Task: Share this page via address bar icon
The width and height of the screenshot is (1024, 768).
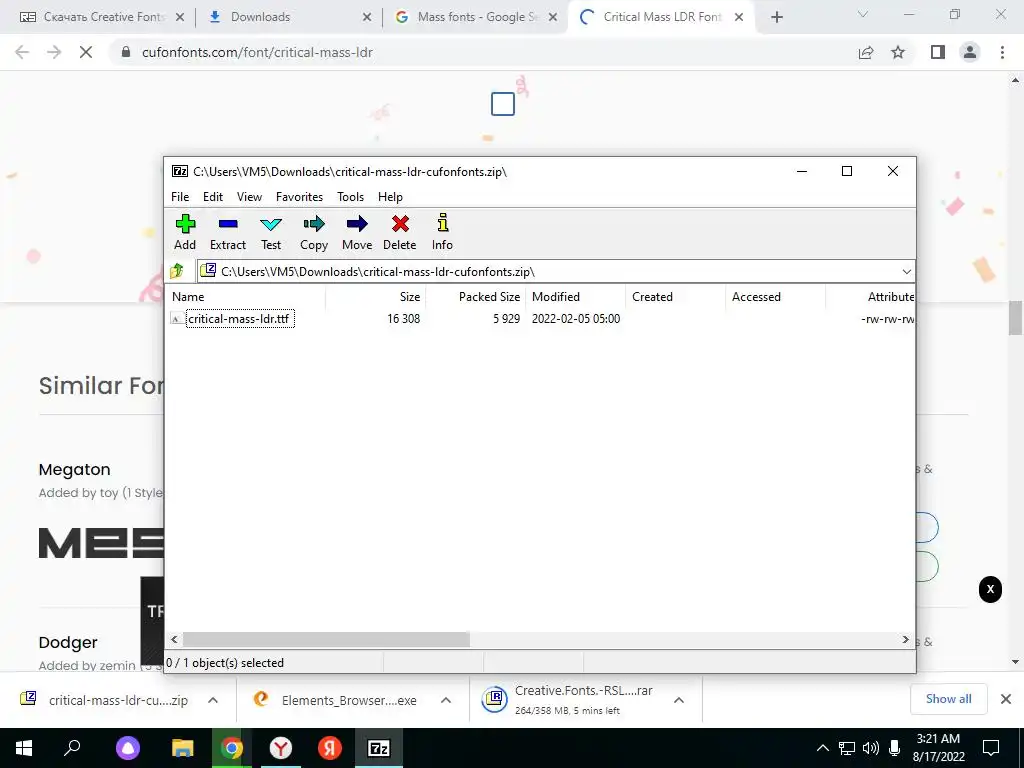Action: 866,52
